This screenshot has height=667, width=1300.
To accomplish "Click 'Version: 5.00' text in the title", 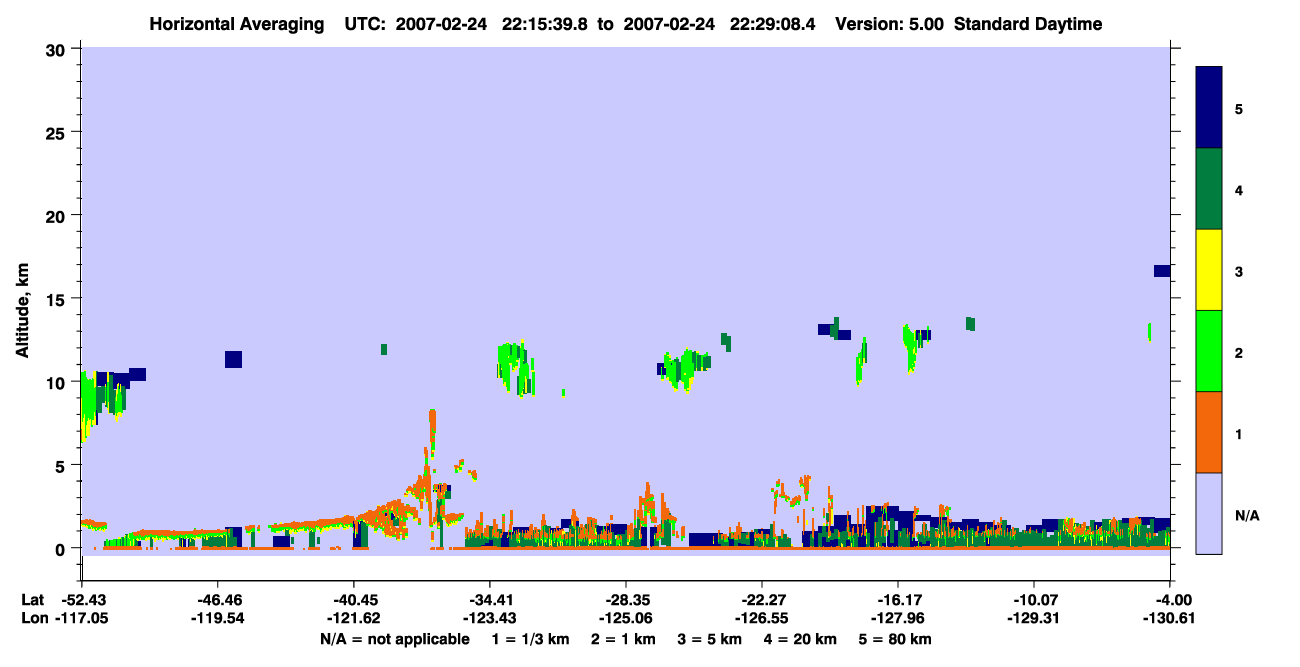I will coord(889,24).
